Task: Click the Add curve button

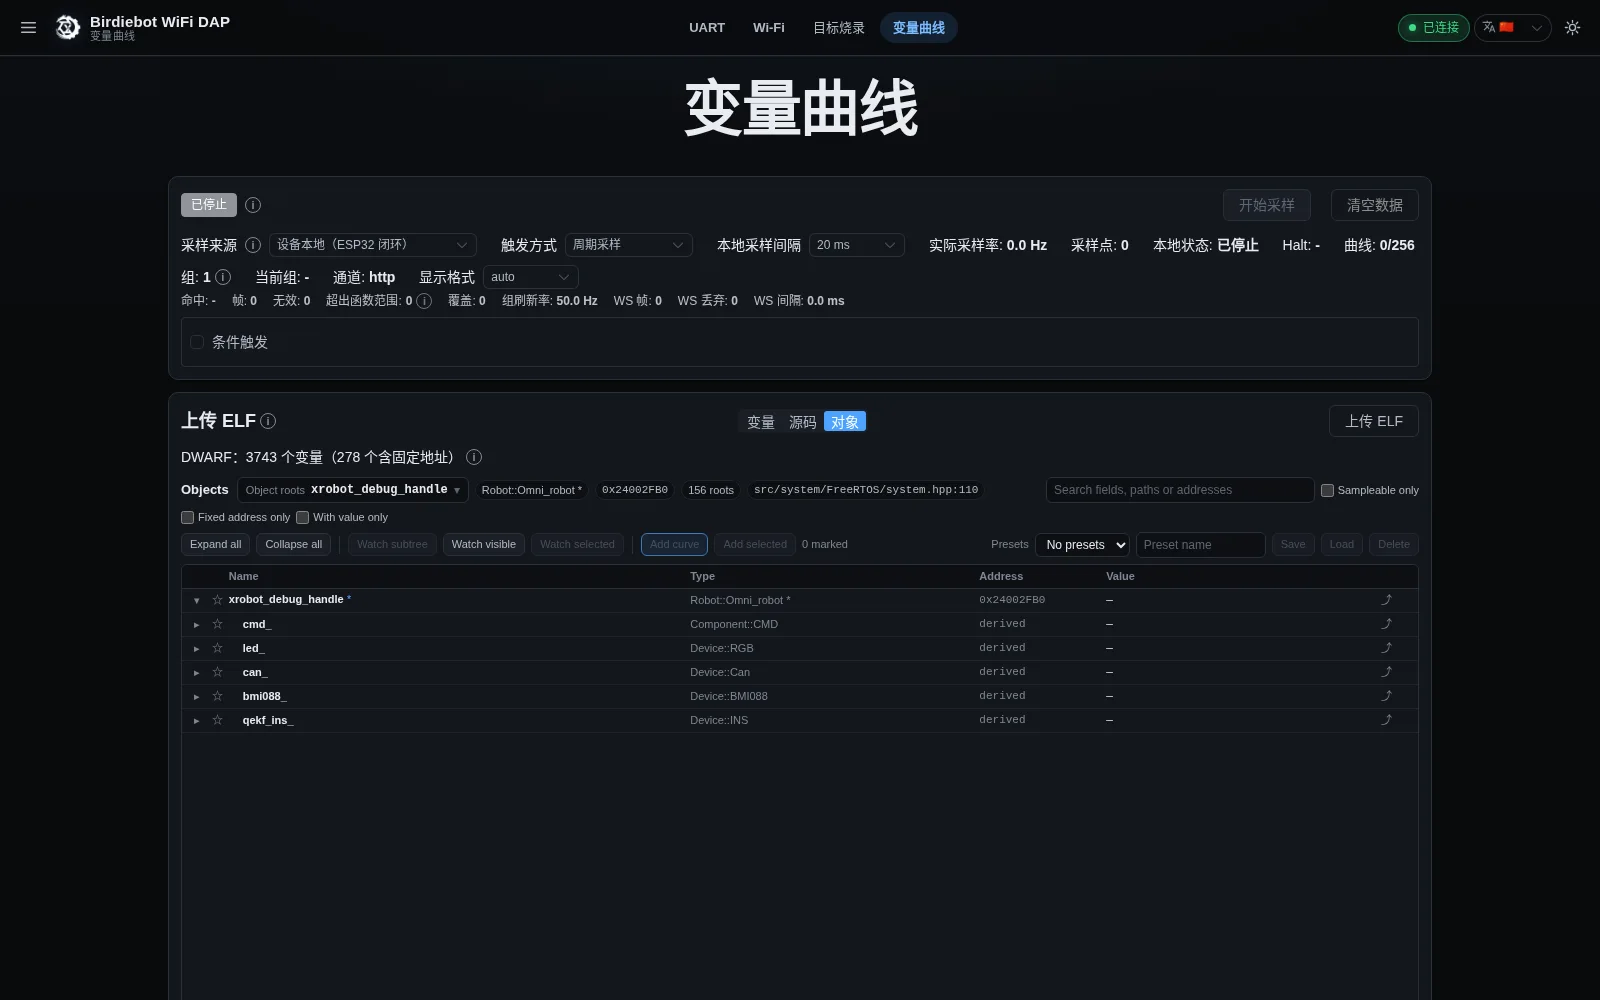Action: click(x=674, y=545)
